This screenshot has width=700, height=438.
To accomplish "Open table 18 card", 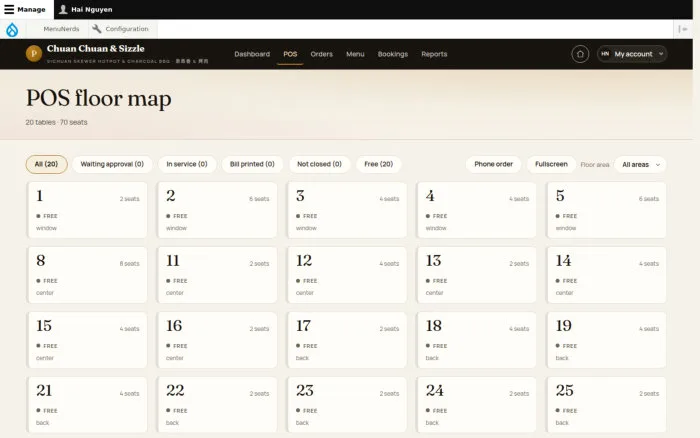I will point(476,340).
